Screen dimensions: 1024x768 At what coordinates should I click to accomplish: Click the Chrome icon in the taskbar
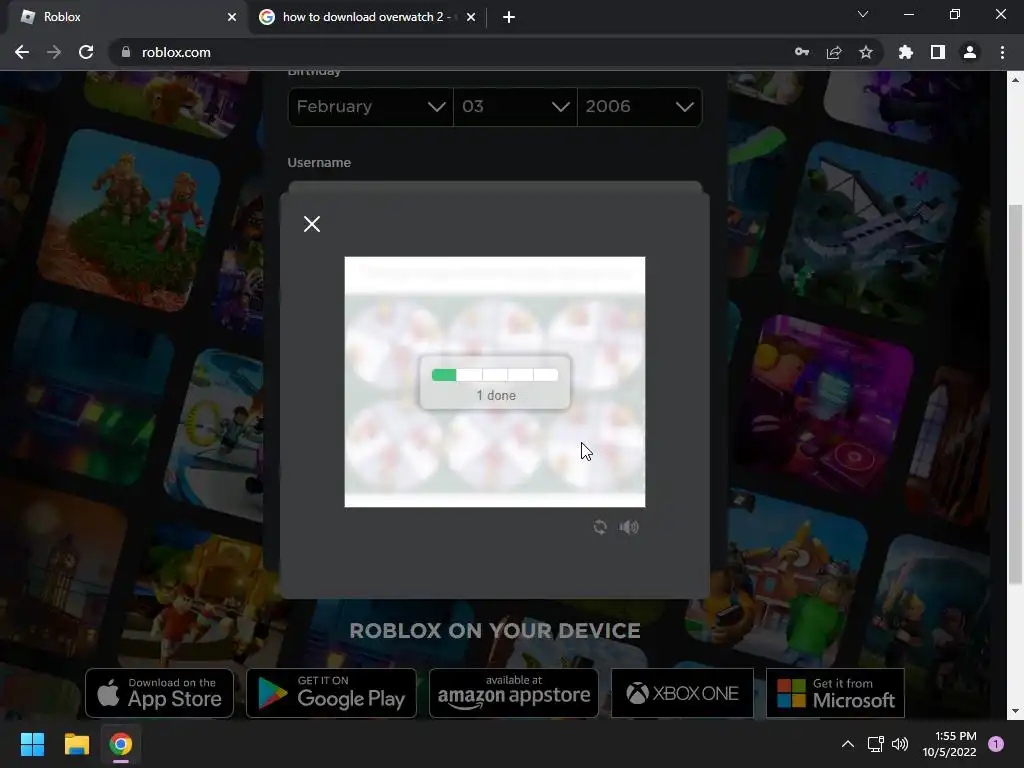point(120,744)
